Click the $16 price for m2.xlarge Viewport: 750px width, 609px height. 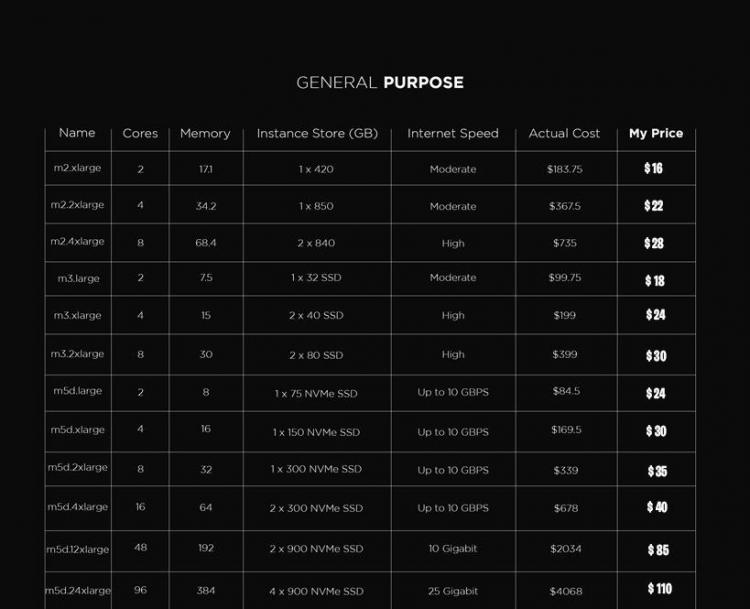tap(654, 169)
